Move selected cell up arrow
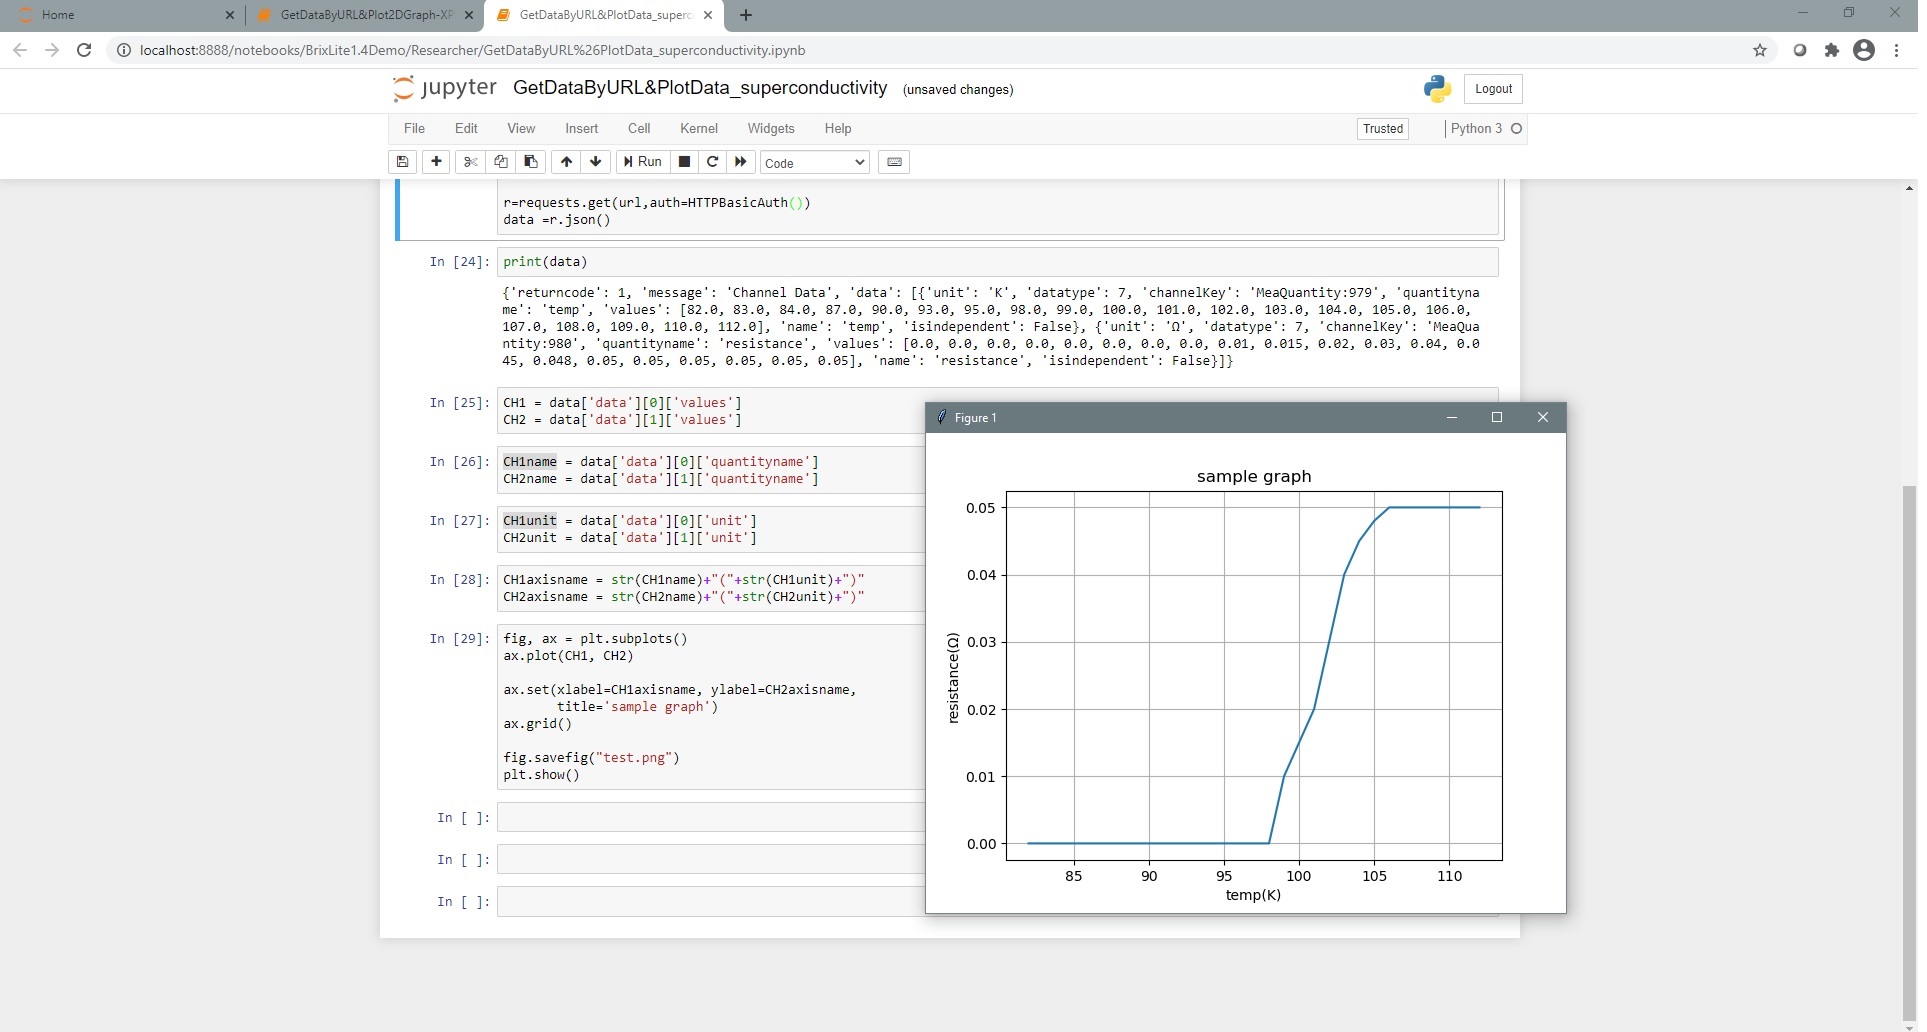Viewport: 1927px width, 1032px height. [566, 162]
